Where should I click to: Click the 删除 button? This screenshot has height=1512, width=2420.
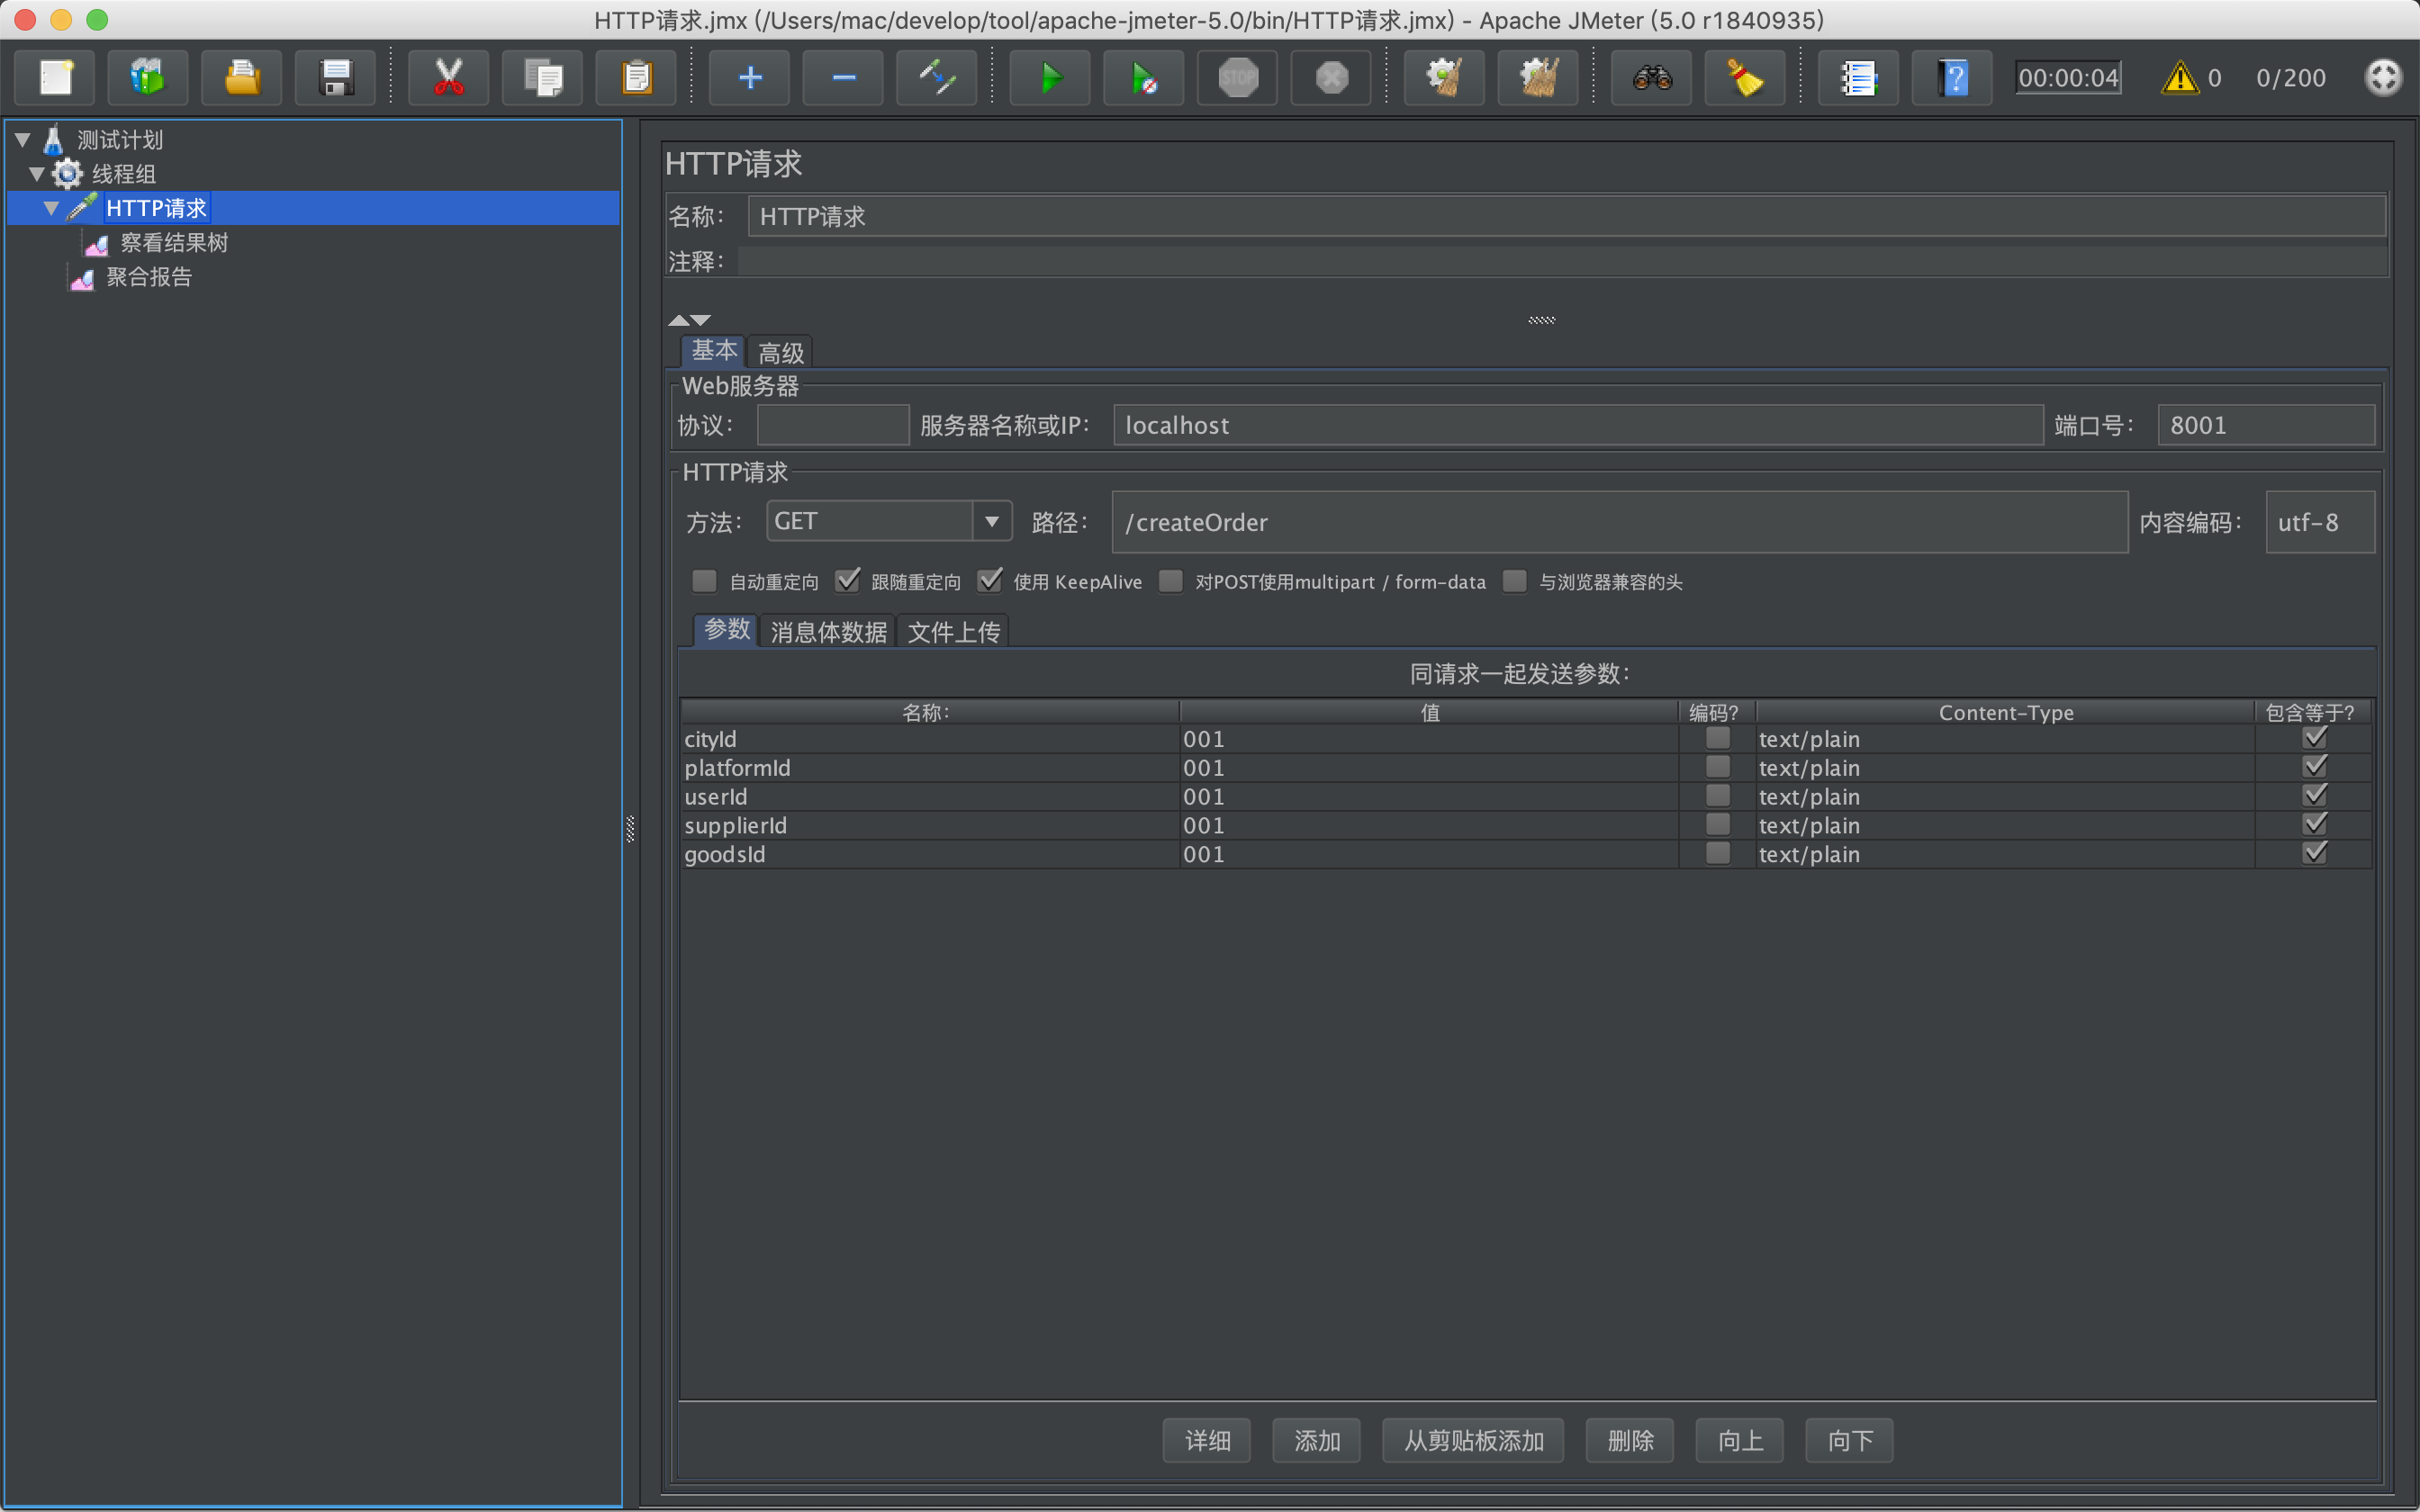pyautogui.click(x=1630, y=1441)
